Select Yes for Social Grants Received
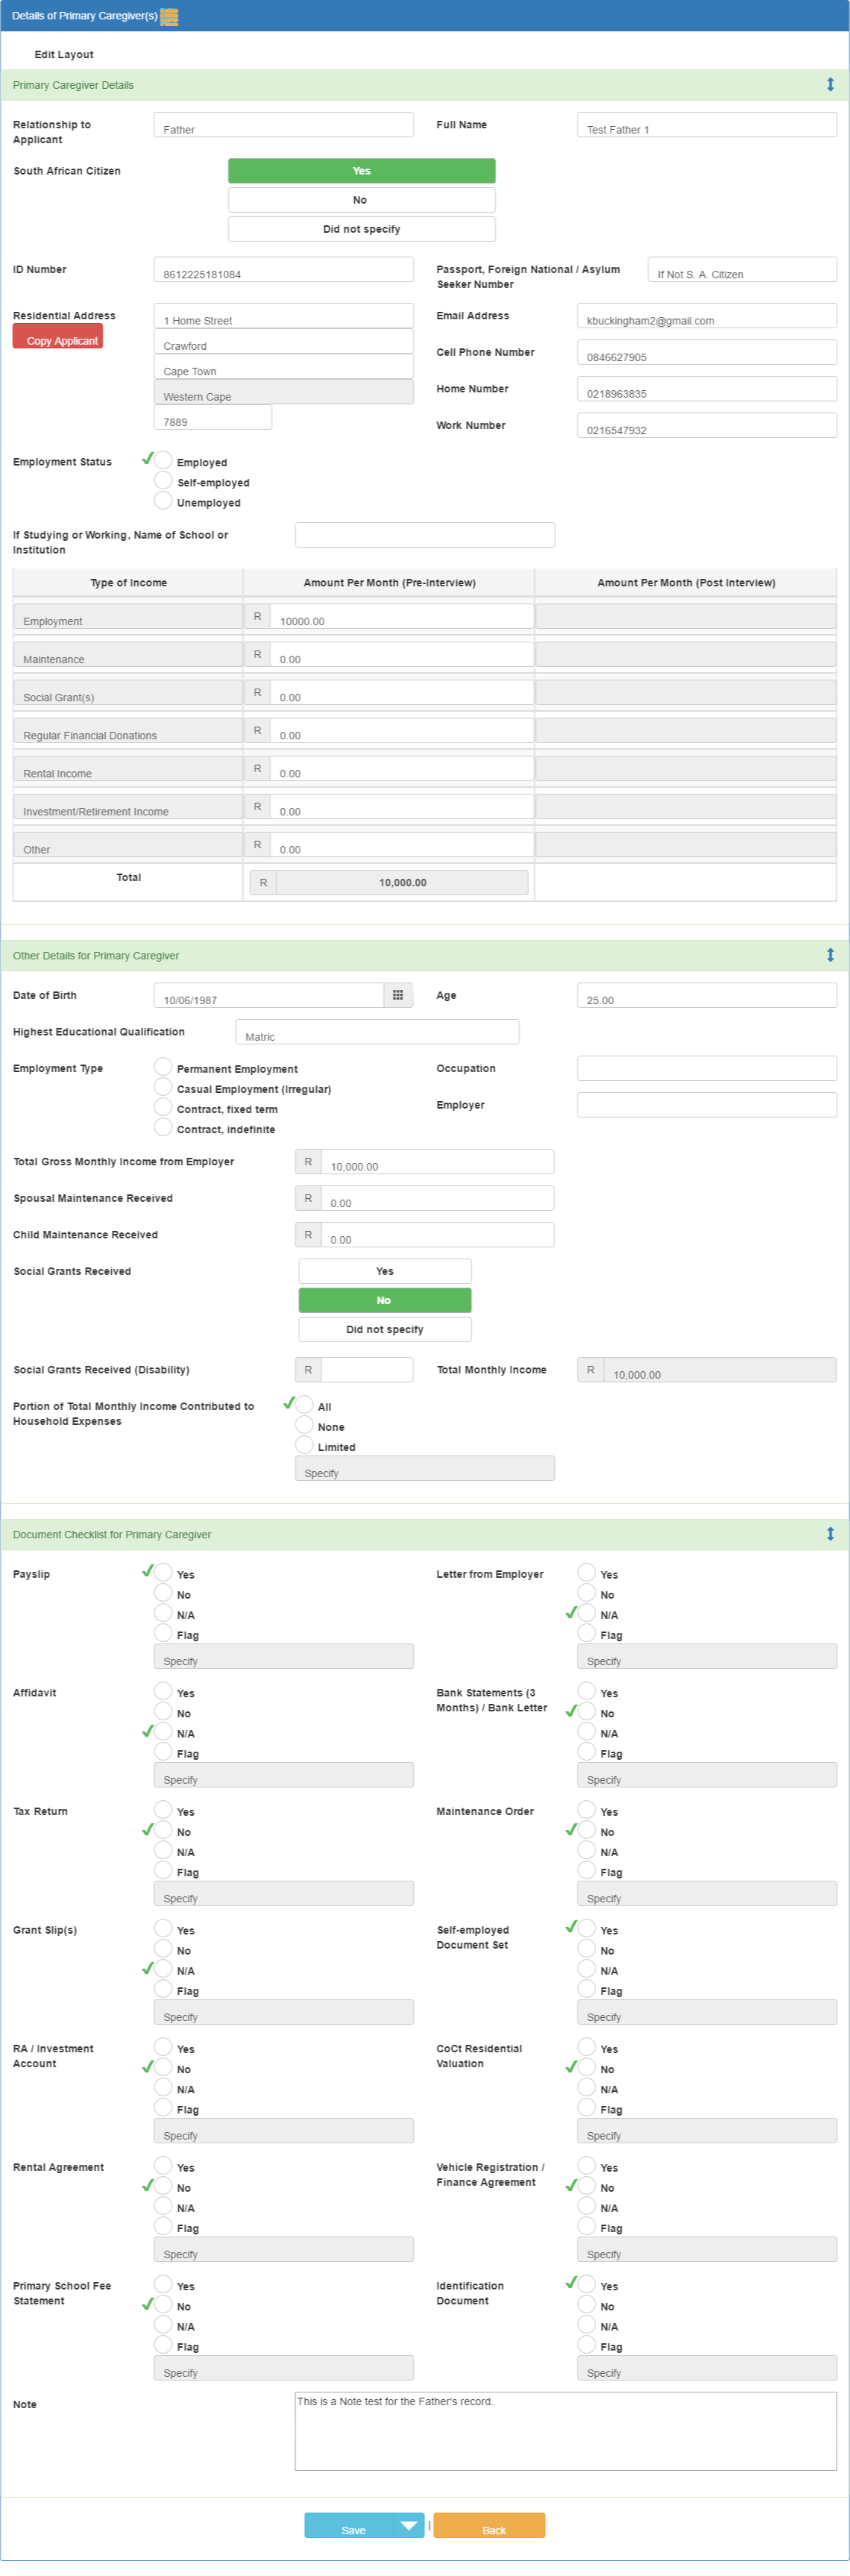 385,1271
